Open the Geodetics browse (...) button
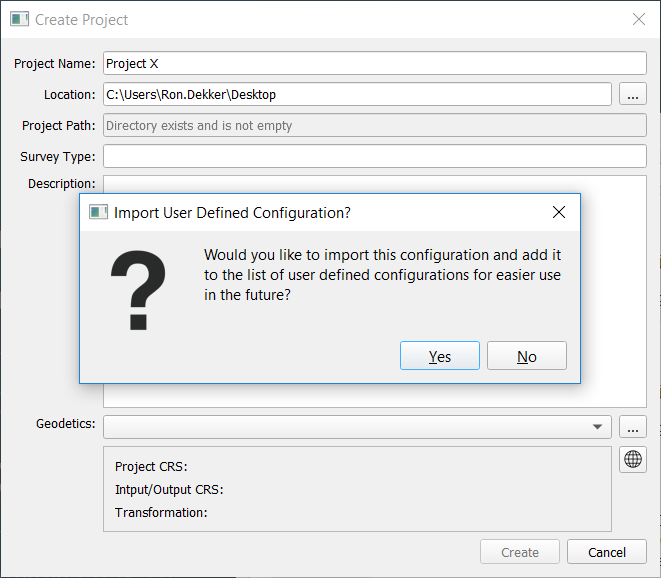 tap(633, 427)
